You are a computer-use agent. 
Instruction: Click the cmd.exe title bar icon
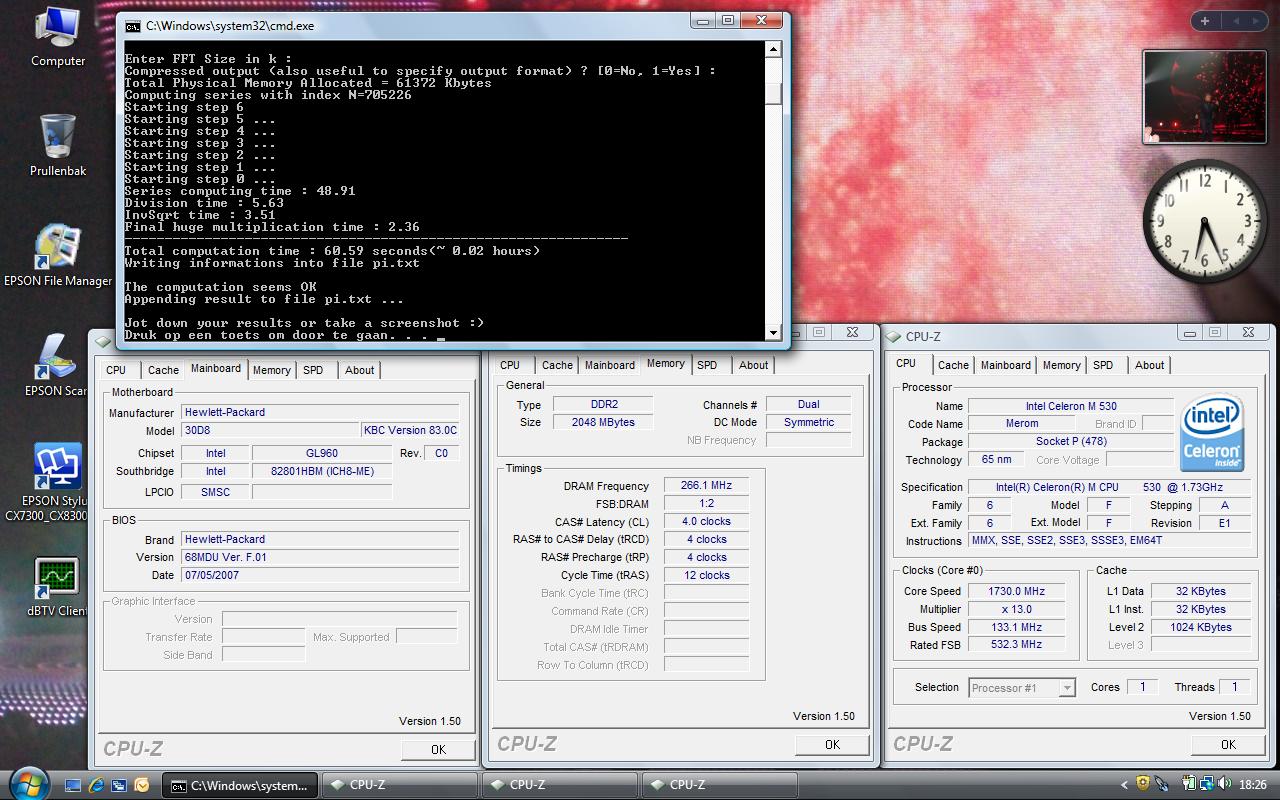pyautogui.click(x=133, y=26)
